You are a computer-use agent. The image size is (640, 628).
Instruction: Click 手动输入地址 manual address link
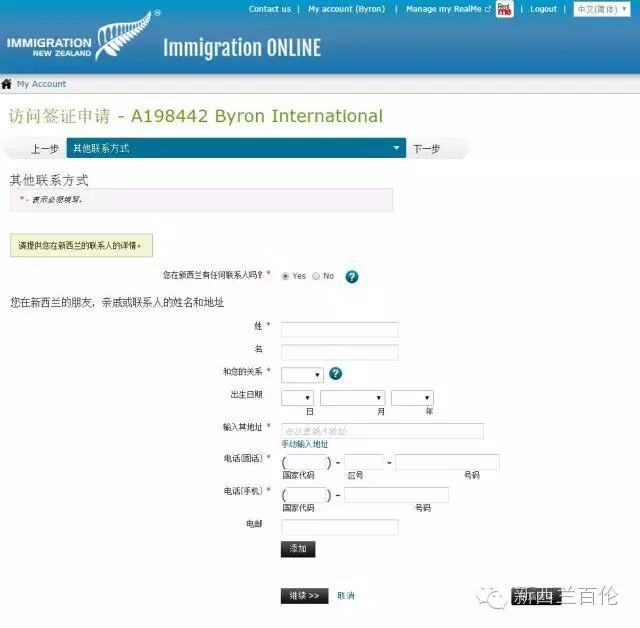(x=304, y=444)
